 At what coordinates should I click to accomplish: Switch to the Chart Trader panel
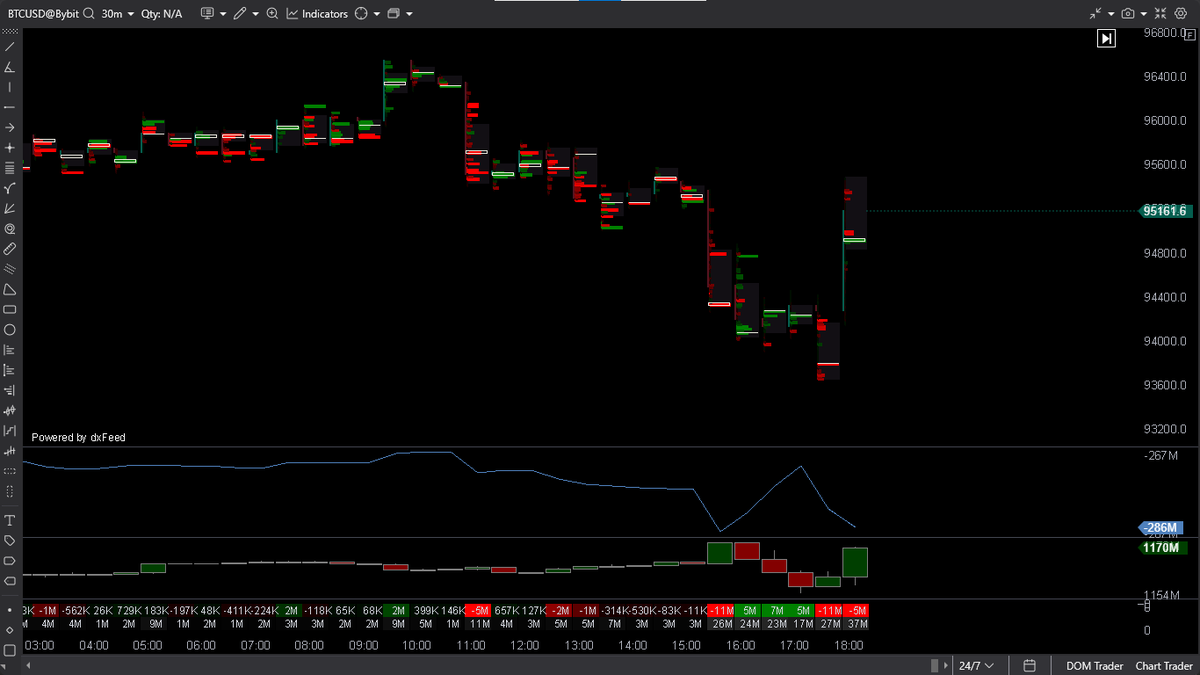tap(1163, 665)
